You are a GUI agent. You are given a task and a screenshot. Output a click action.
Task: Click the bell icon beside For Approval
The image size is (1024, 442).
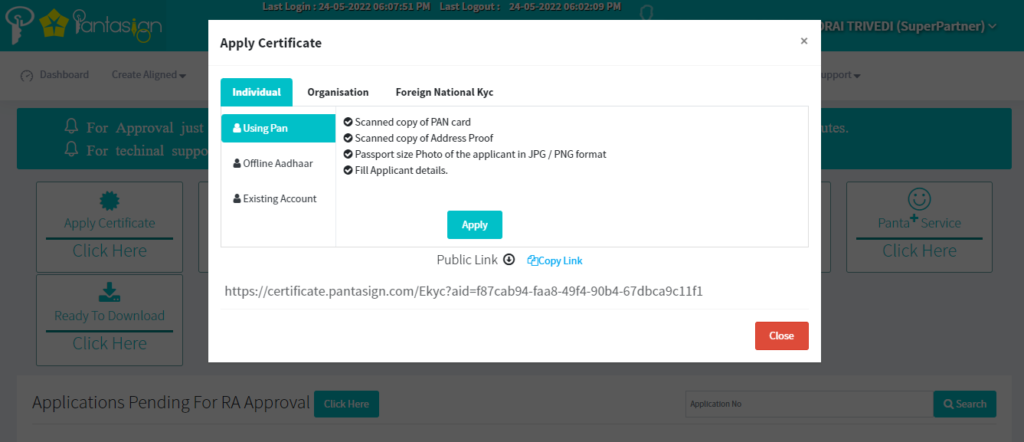71,127
